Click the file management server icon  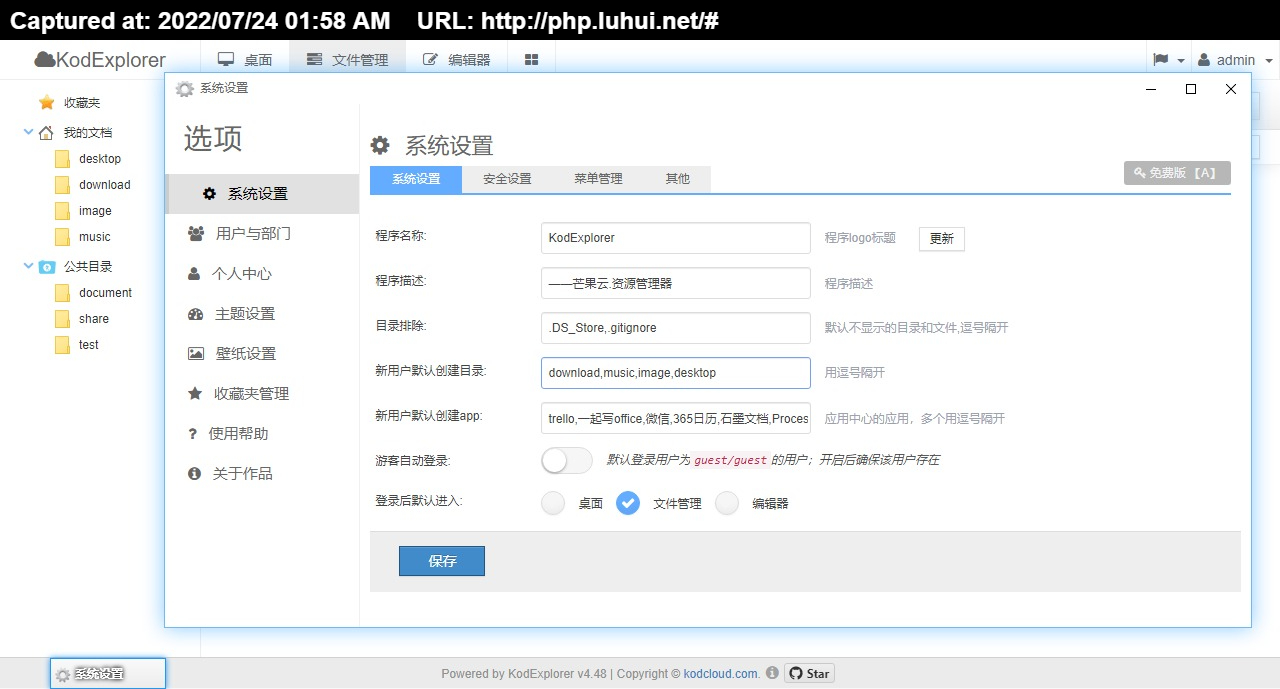tap(314, 60)
